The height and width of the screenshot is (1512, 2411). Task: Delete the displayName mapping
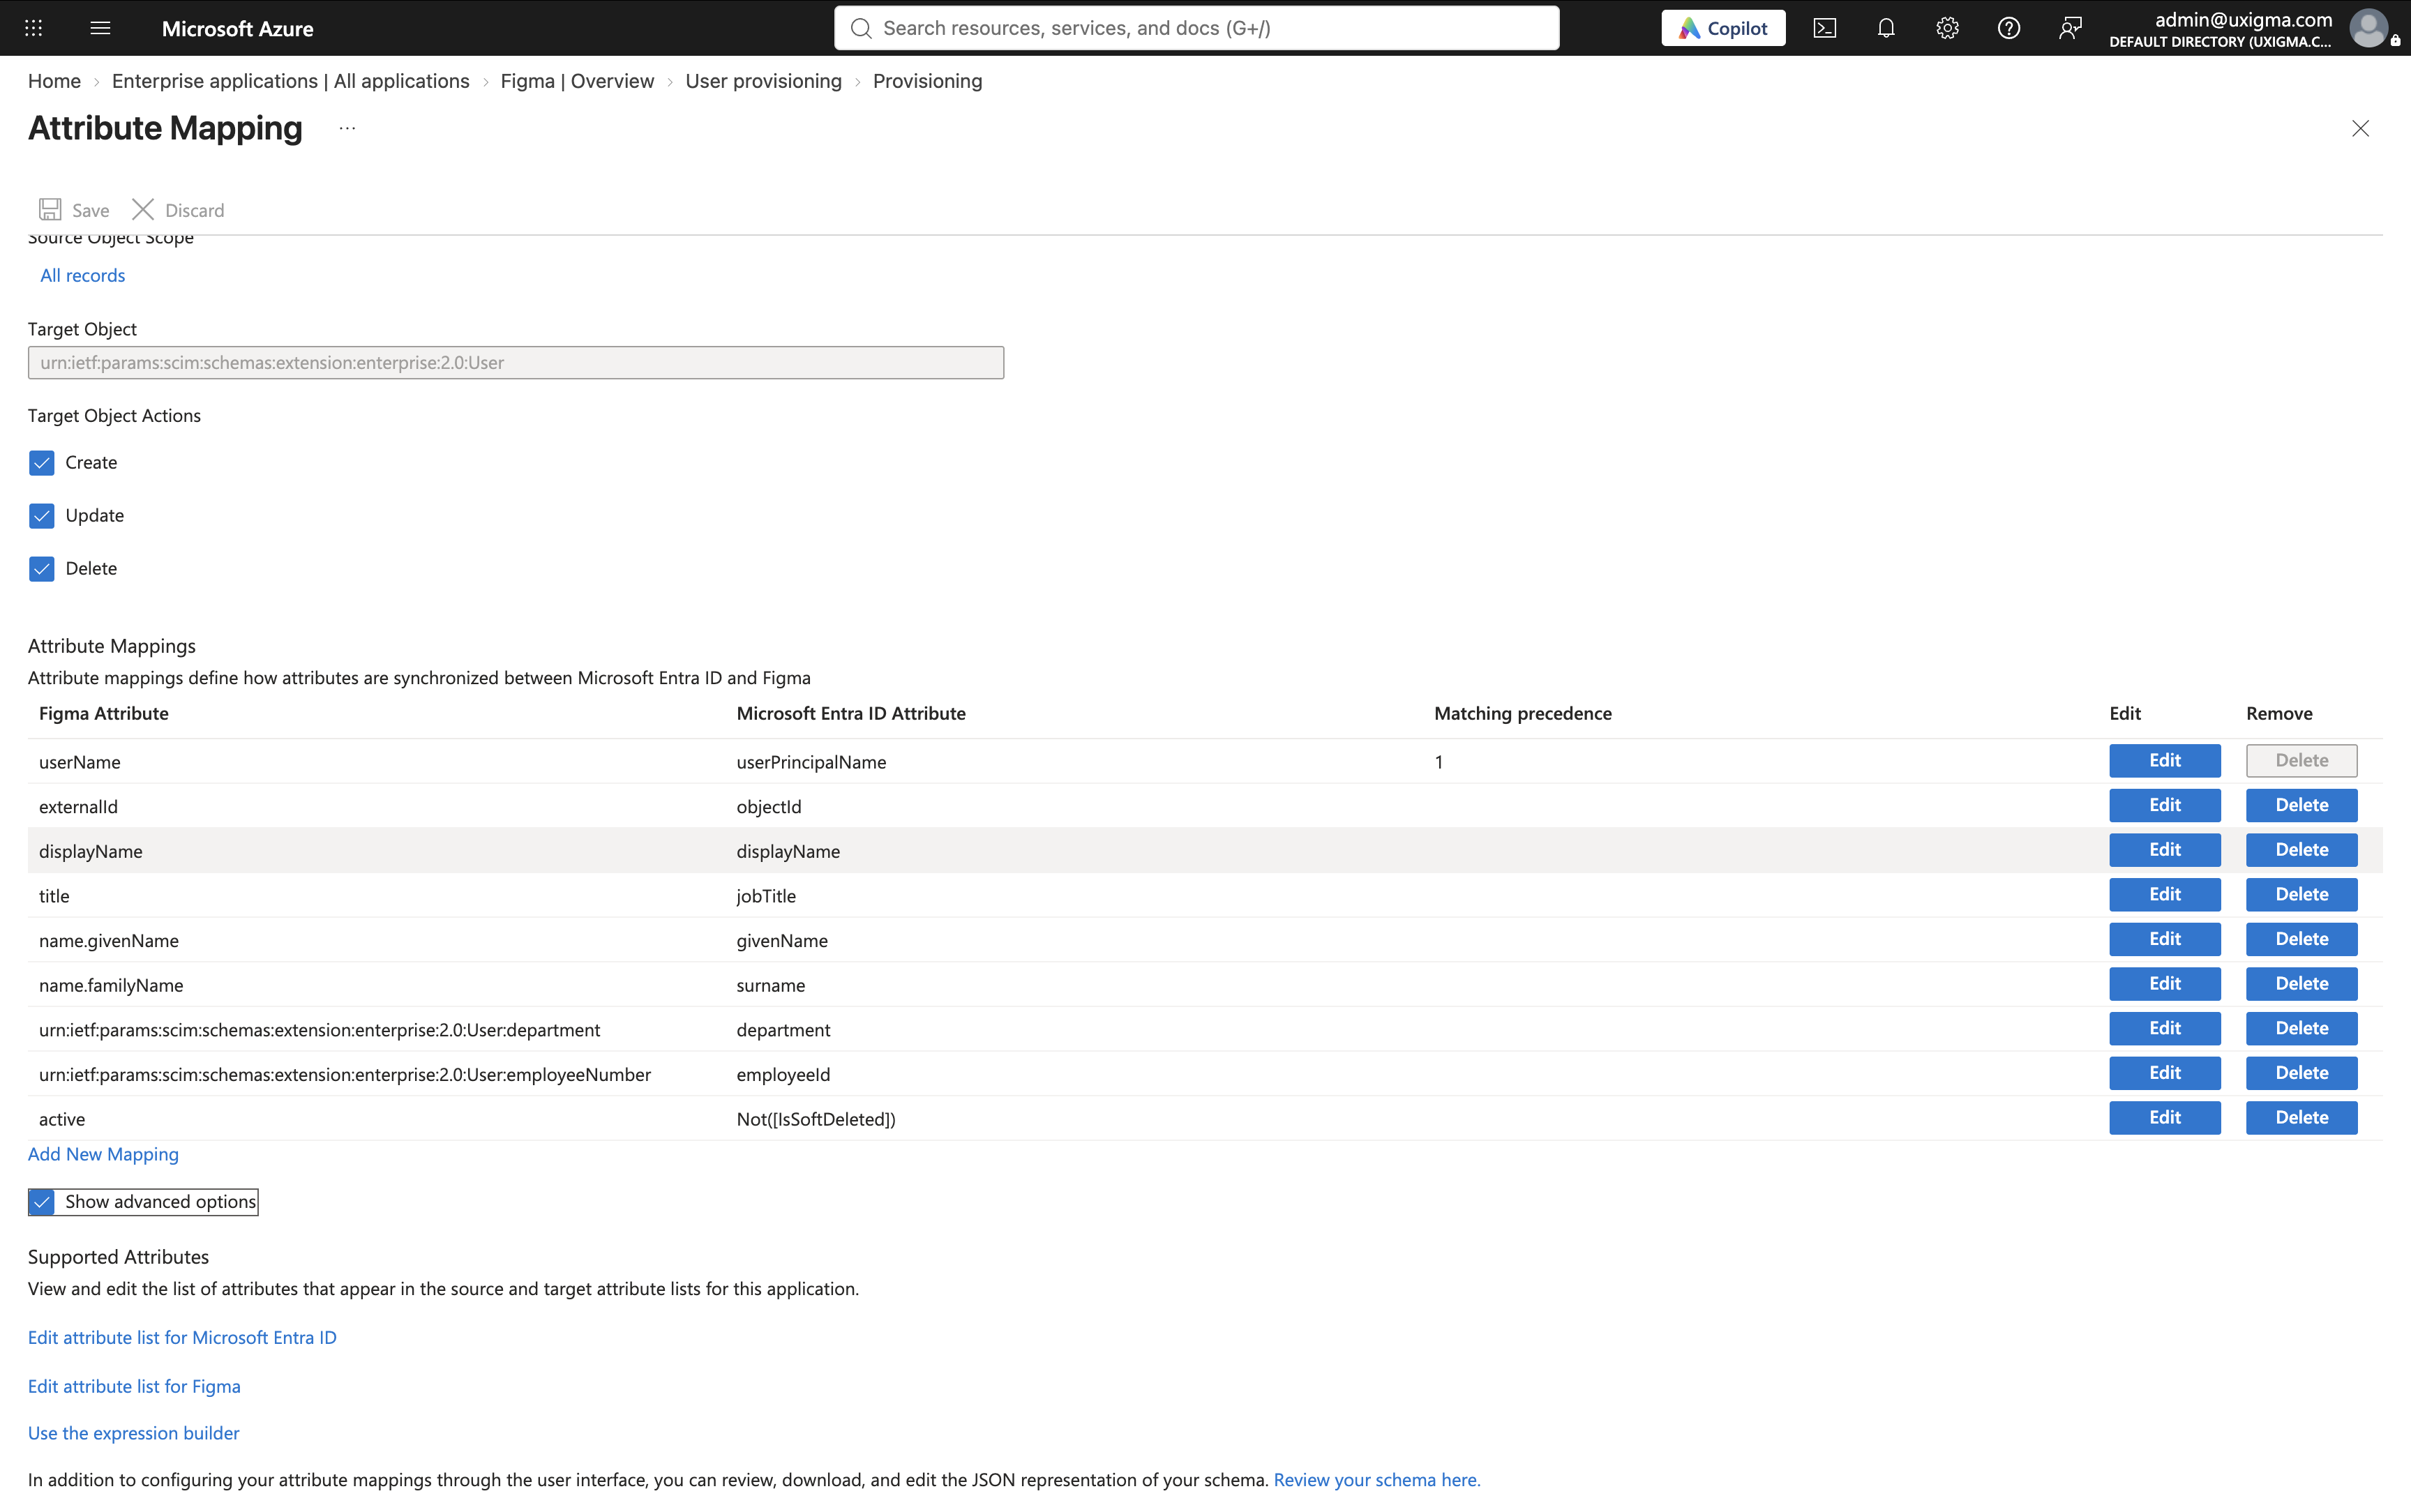[2301, 850]
